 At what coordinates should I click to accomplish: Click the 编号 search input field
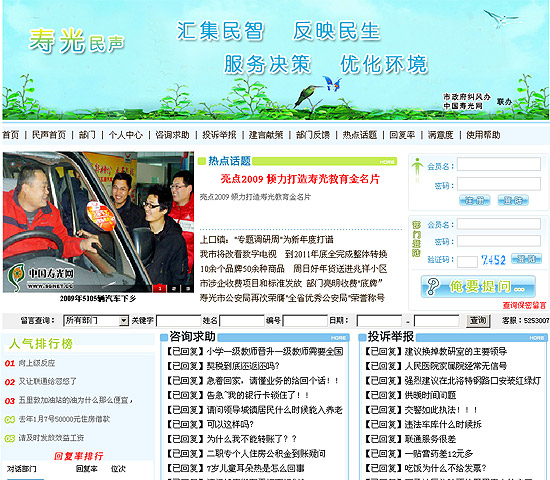305,321
